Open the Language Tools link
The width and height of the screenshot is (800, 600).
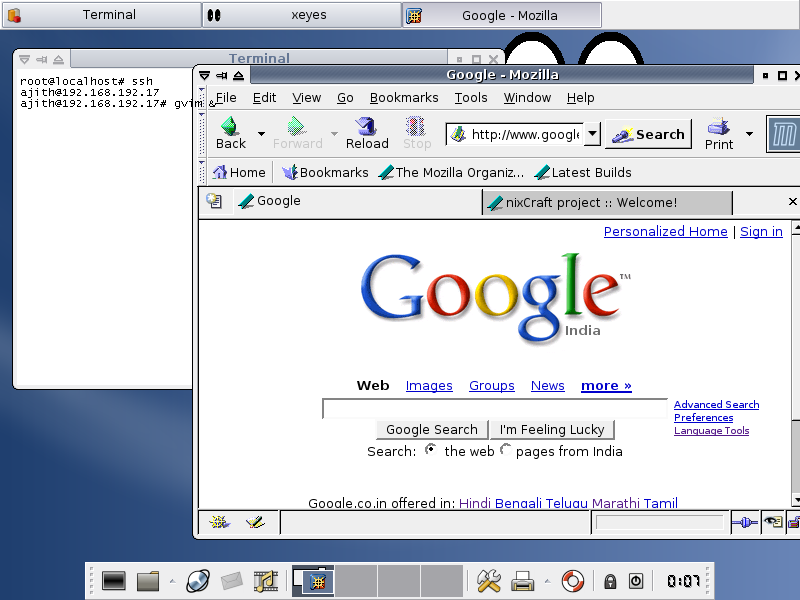[711, 431]
